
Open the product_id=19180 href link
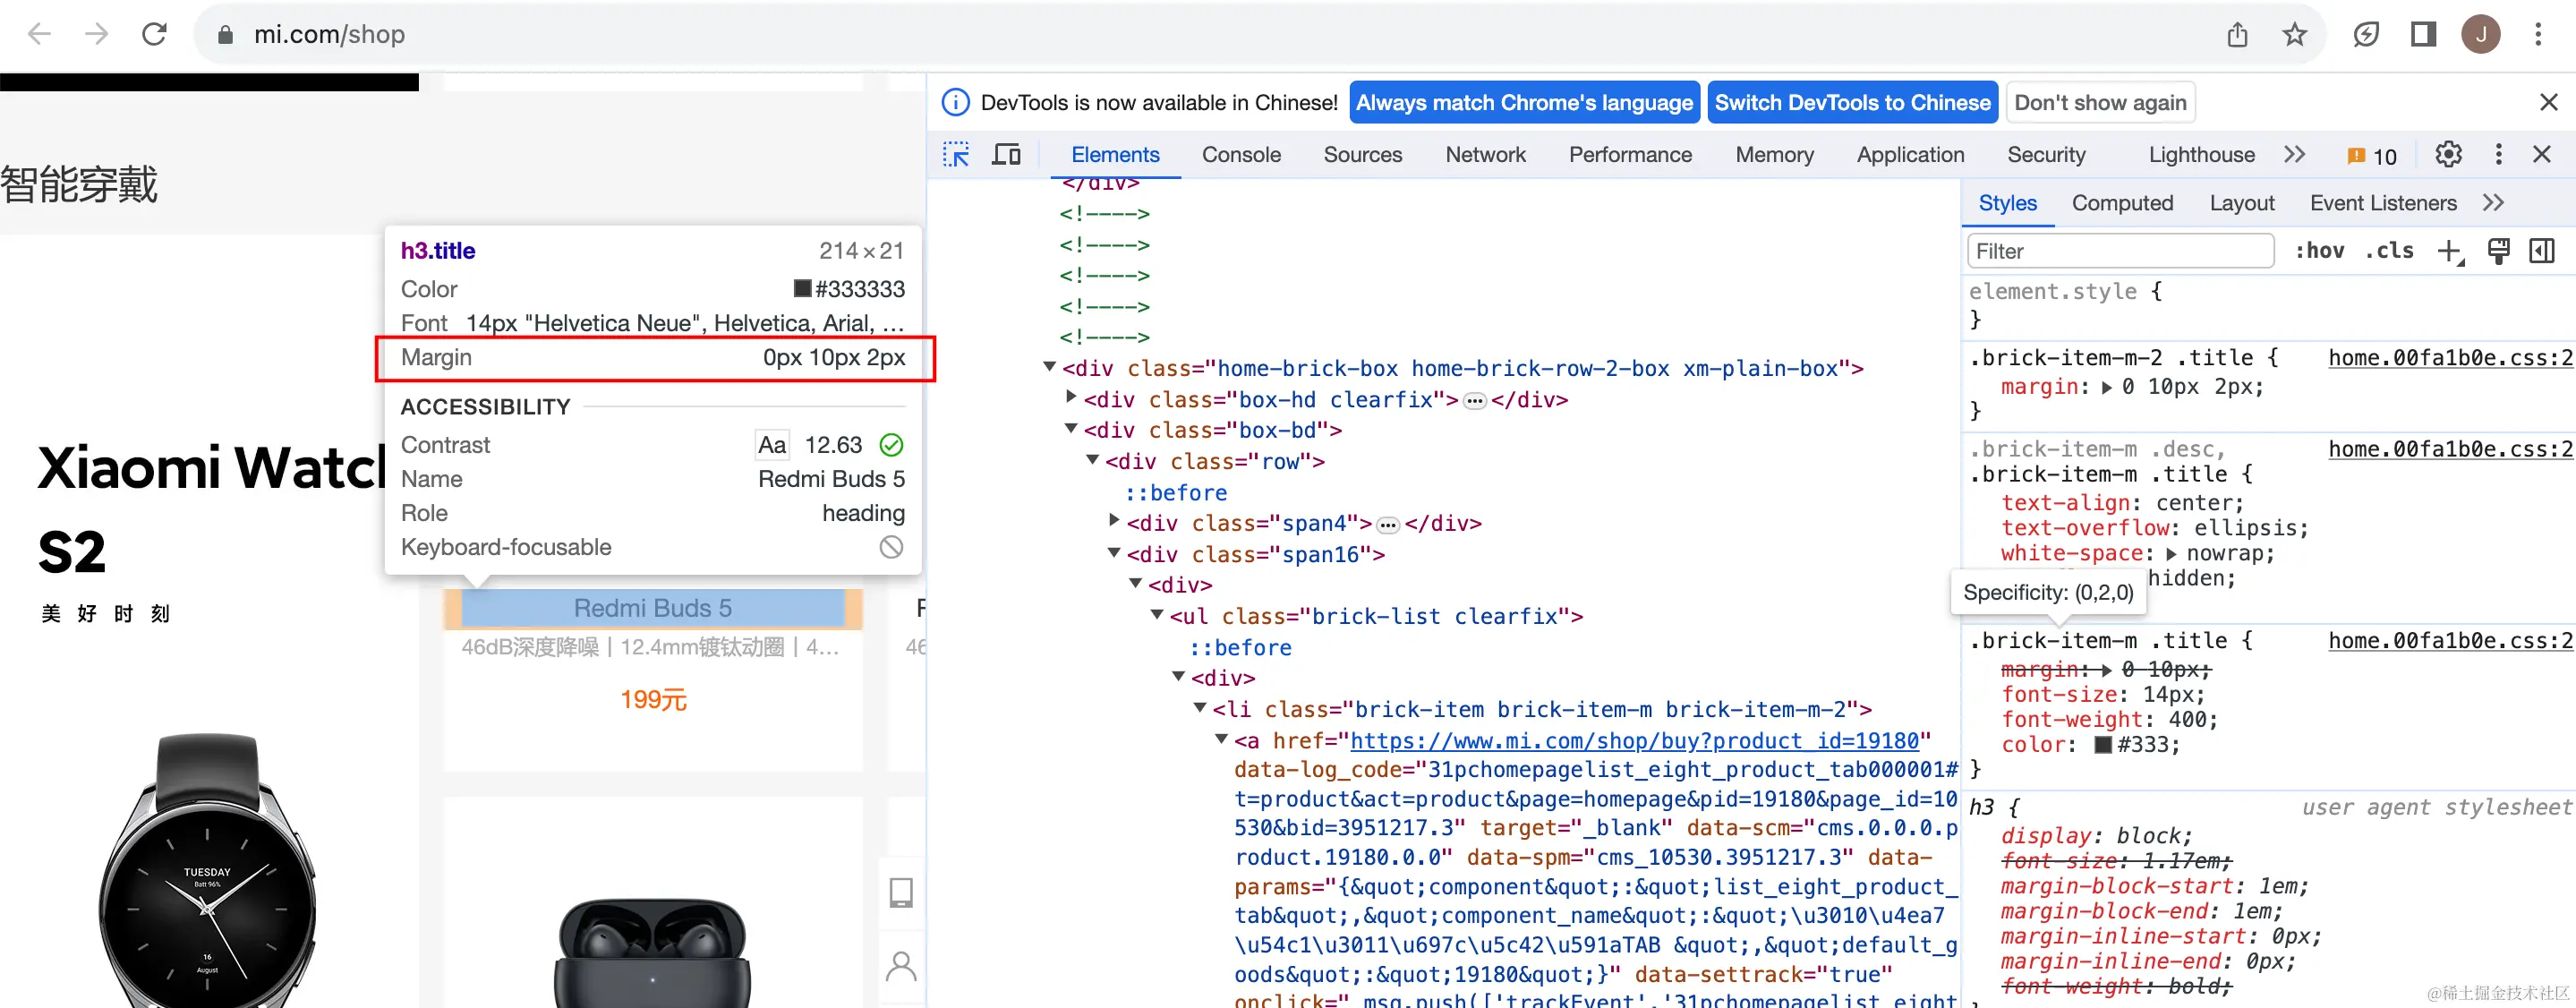(1634, 741)
